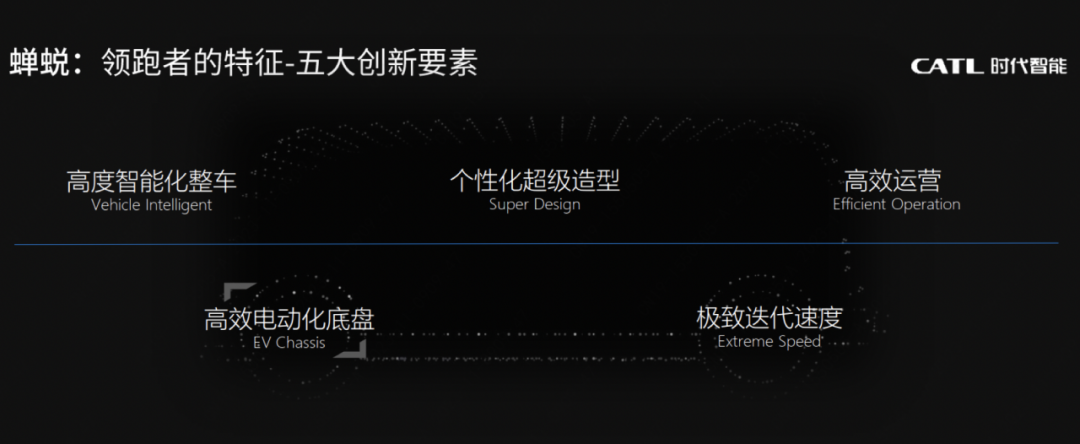The height and width of the screenshot is (444, 1080).
Task: Click the Efficient Operation subtitle
Action: tap(896, 205)
